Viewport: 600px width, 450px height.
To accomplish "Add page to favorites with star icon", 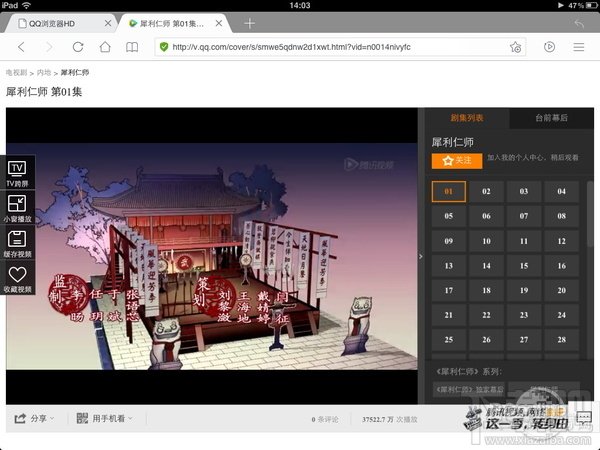I will (515, 47).
